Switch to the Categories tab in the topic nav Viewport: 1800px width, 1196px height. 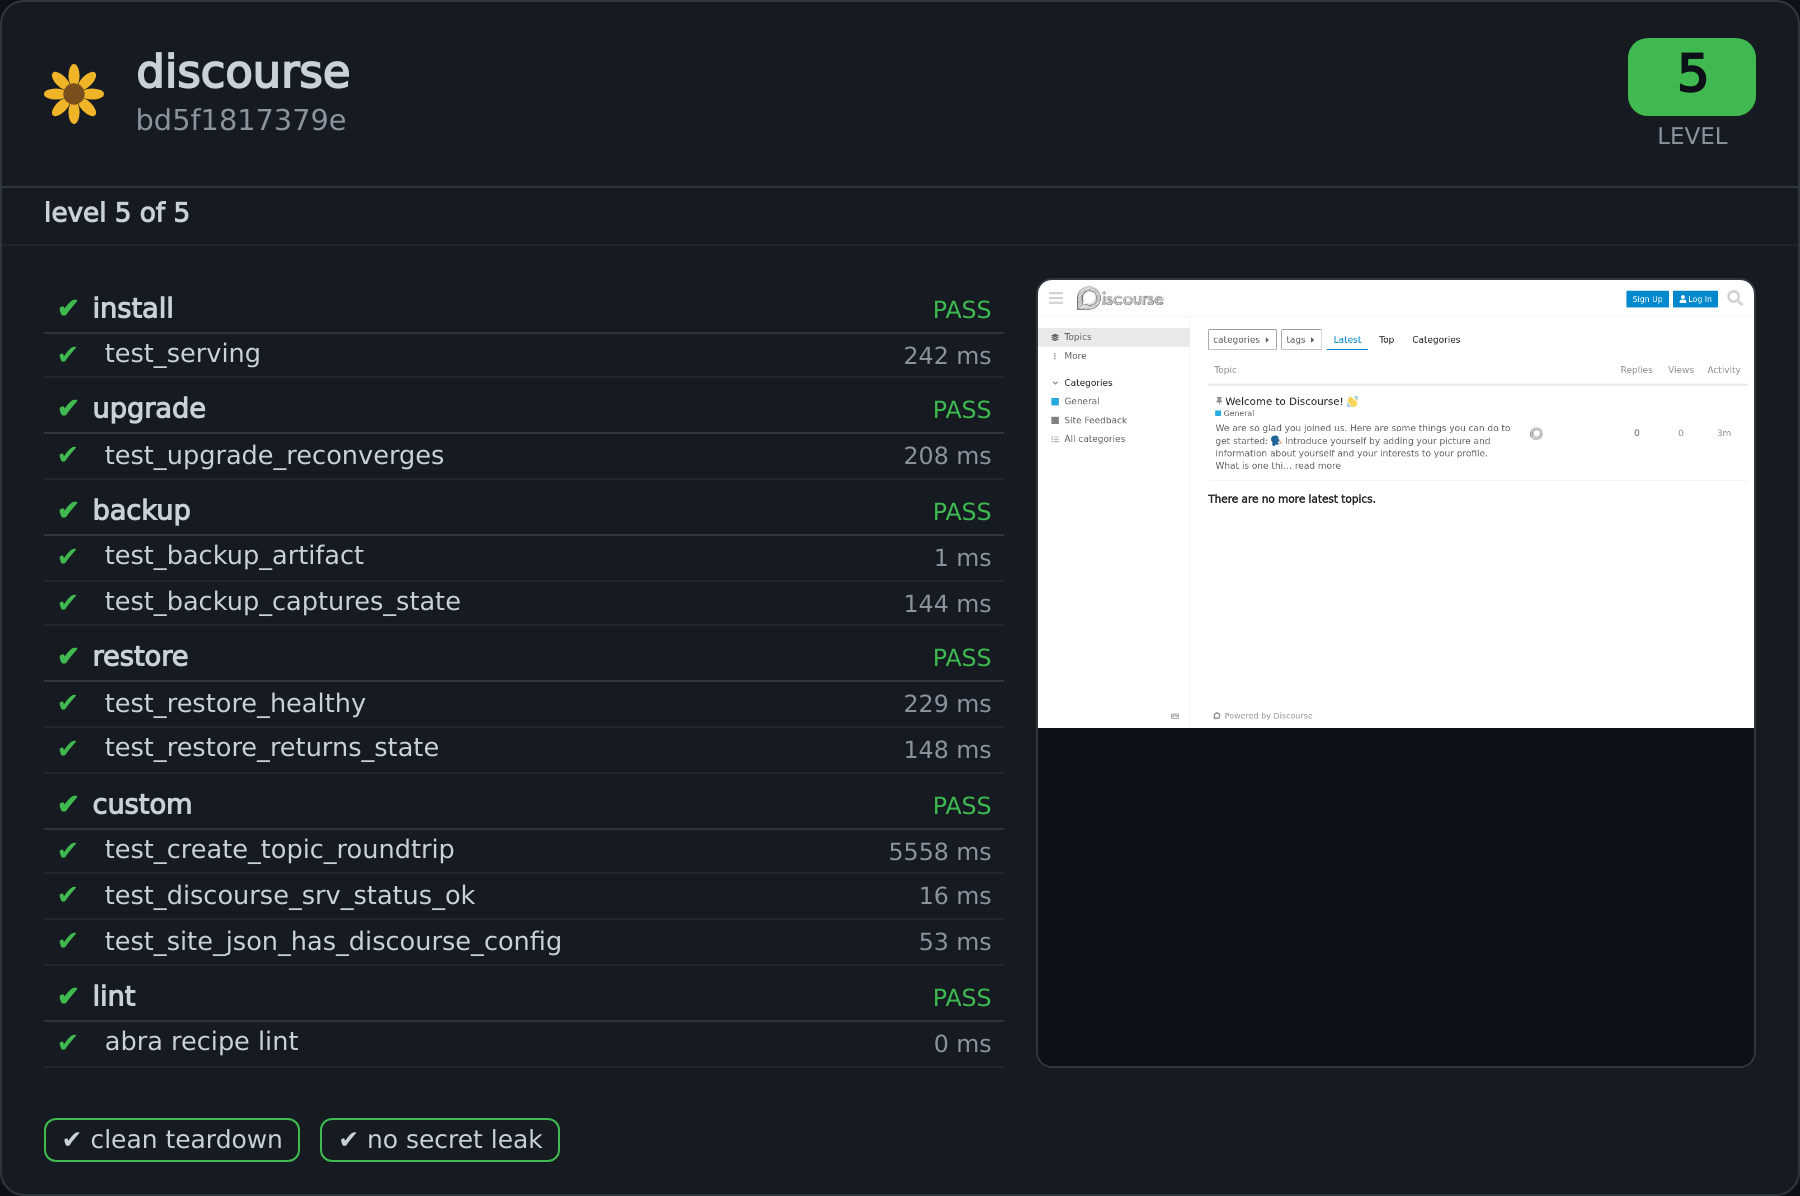[1436, 340]
